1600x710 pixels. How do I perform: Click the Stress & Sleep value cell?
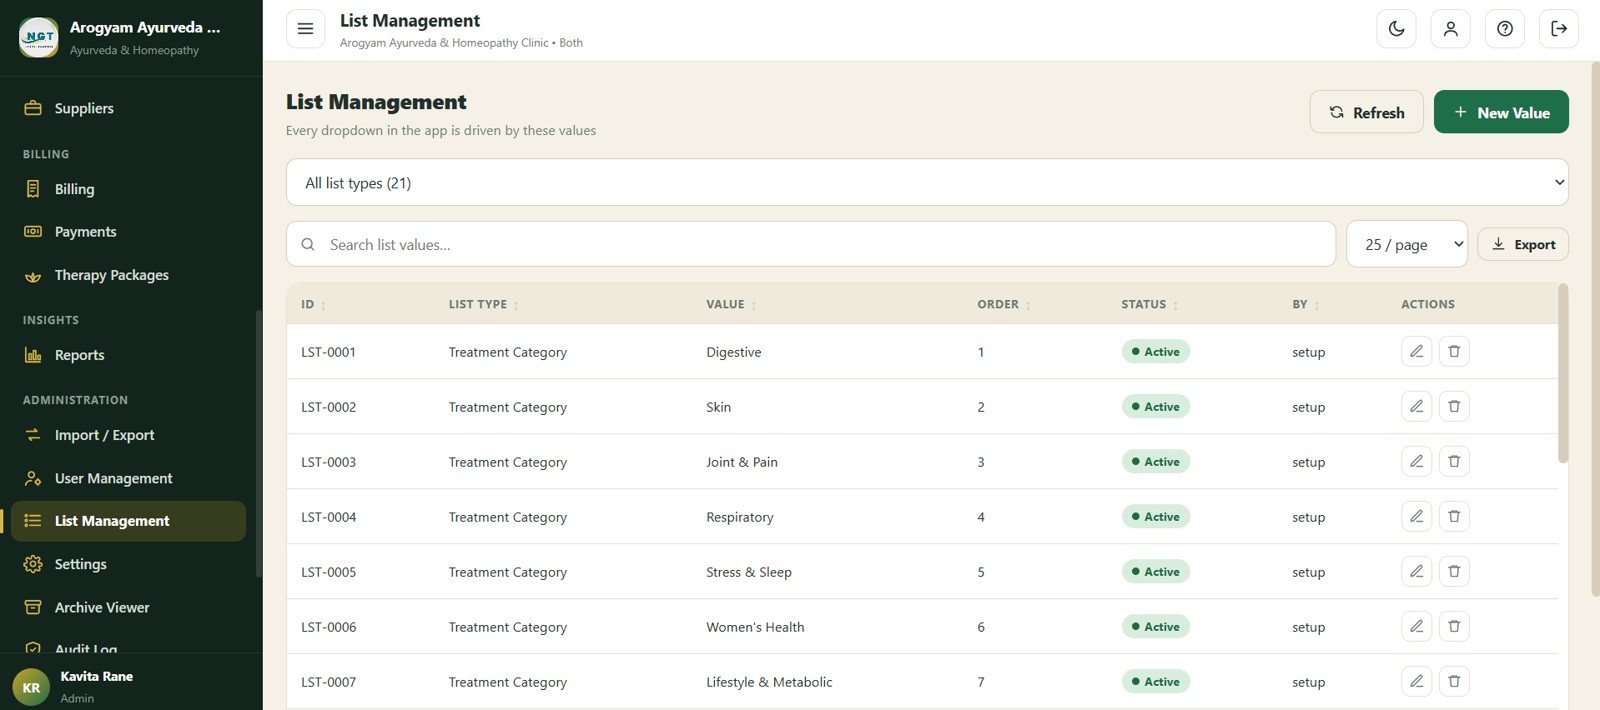click(749, 572)
